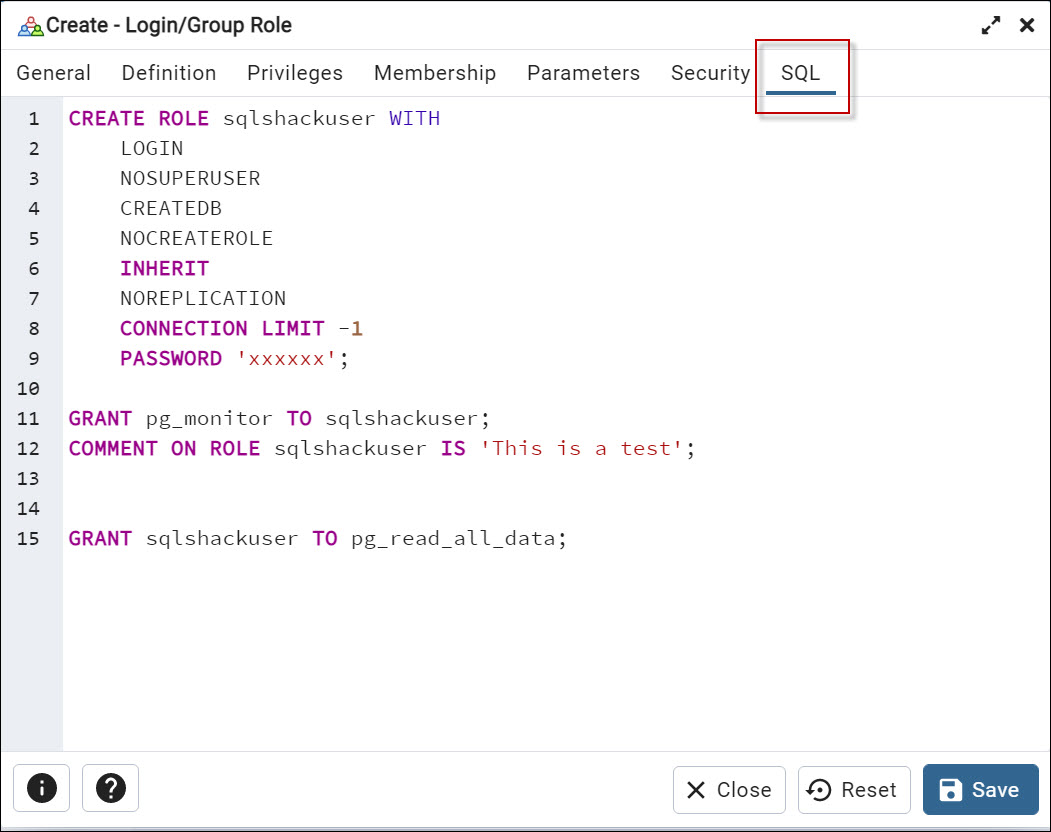Click the expand dialog arrows icon
Viewport: 1051px width, 832px height.
click(990, 25)
